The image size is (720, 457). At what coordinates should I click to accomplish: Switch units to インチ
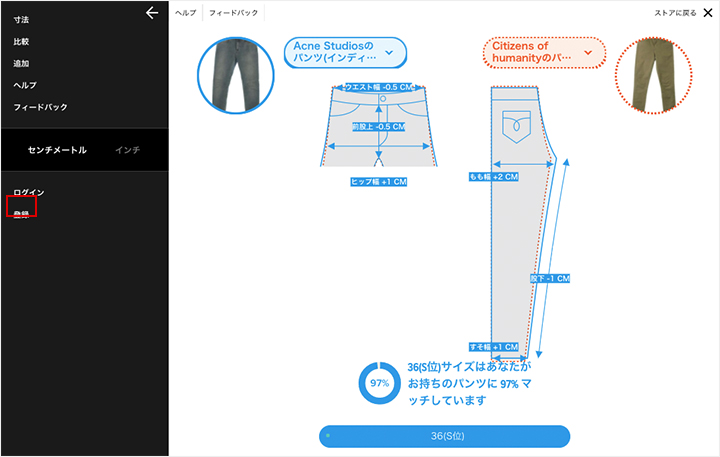click(128, 150)
